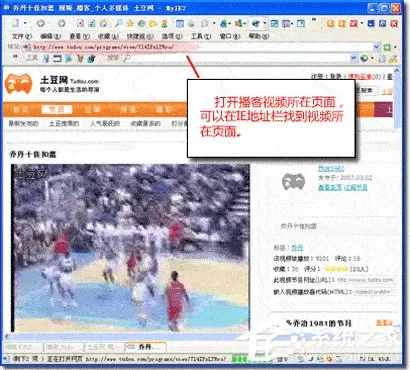The width and height of the screenshot is (410, 370).
Task: Click the green Go button beside address bar
Action: 387,47
